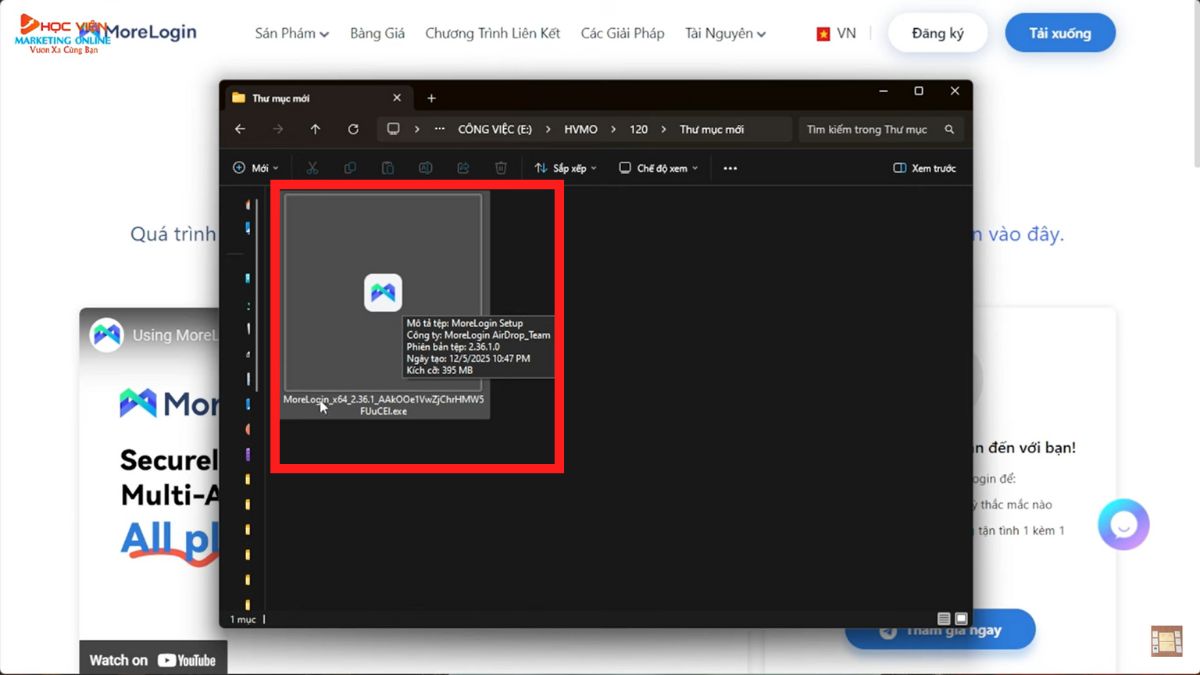1200x675 pixels.
Task: Open the Chế độ xem view dropdown
Action: 657,168
